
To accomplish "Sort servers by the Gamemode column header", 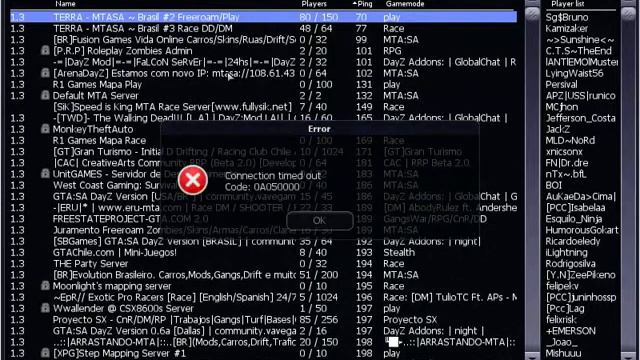I will click(404, 4).
